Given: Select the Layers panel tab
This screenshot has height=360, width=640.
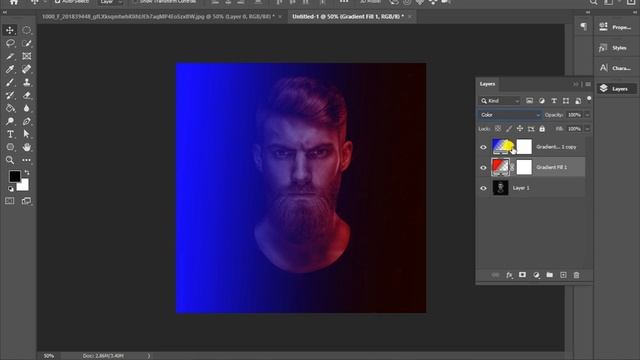Looking at the screenshot, I should (x=487, y=84).
